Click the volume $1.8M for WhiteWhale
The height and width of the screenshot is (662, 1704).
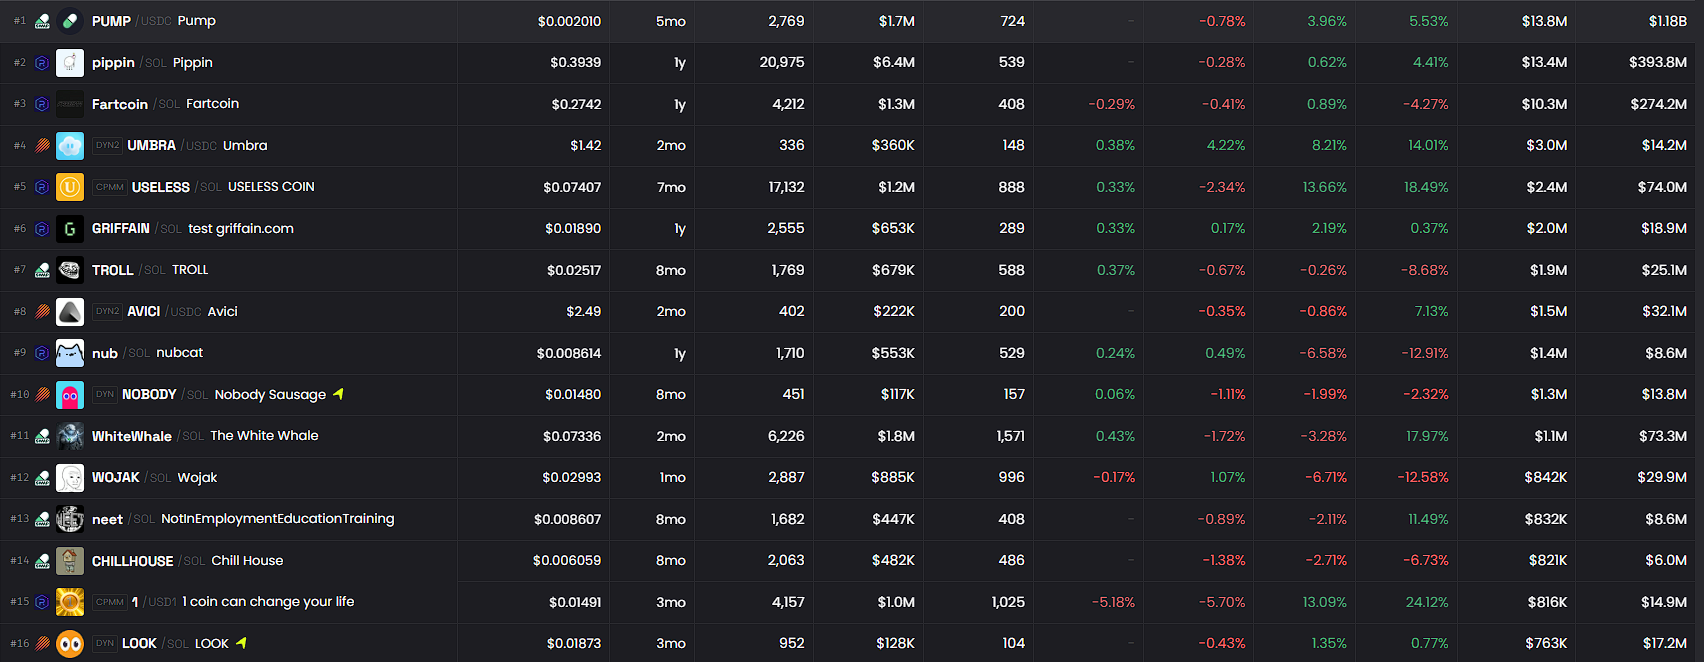pos(896,436)
